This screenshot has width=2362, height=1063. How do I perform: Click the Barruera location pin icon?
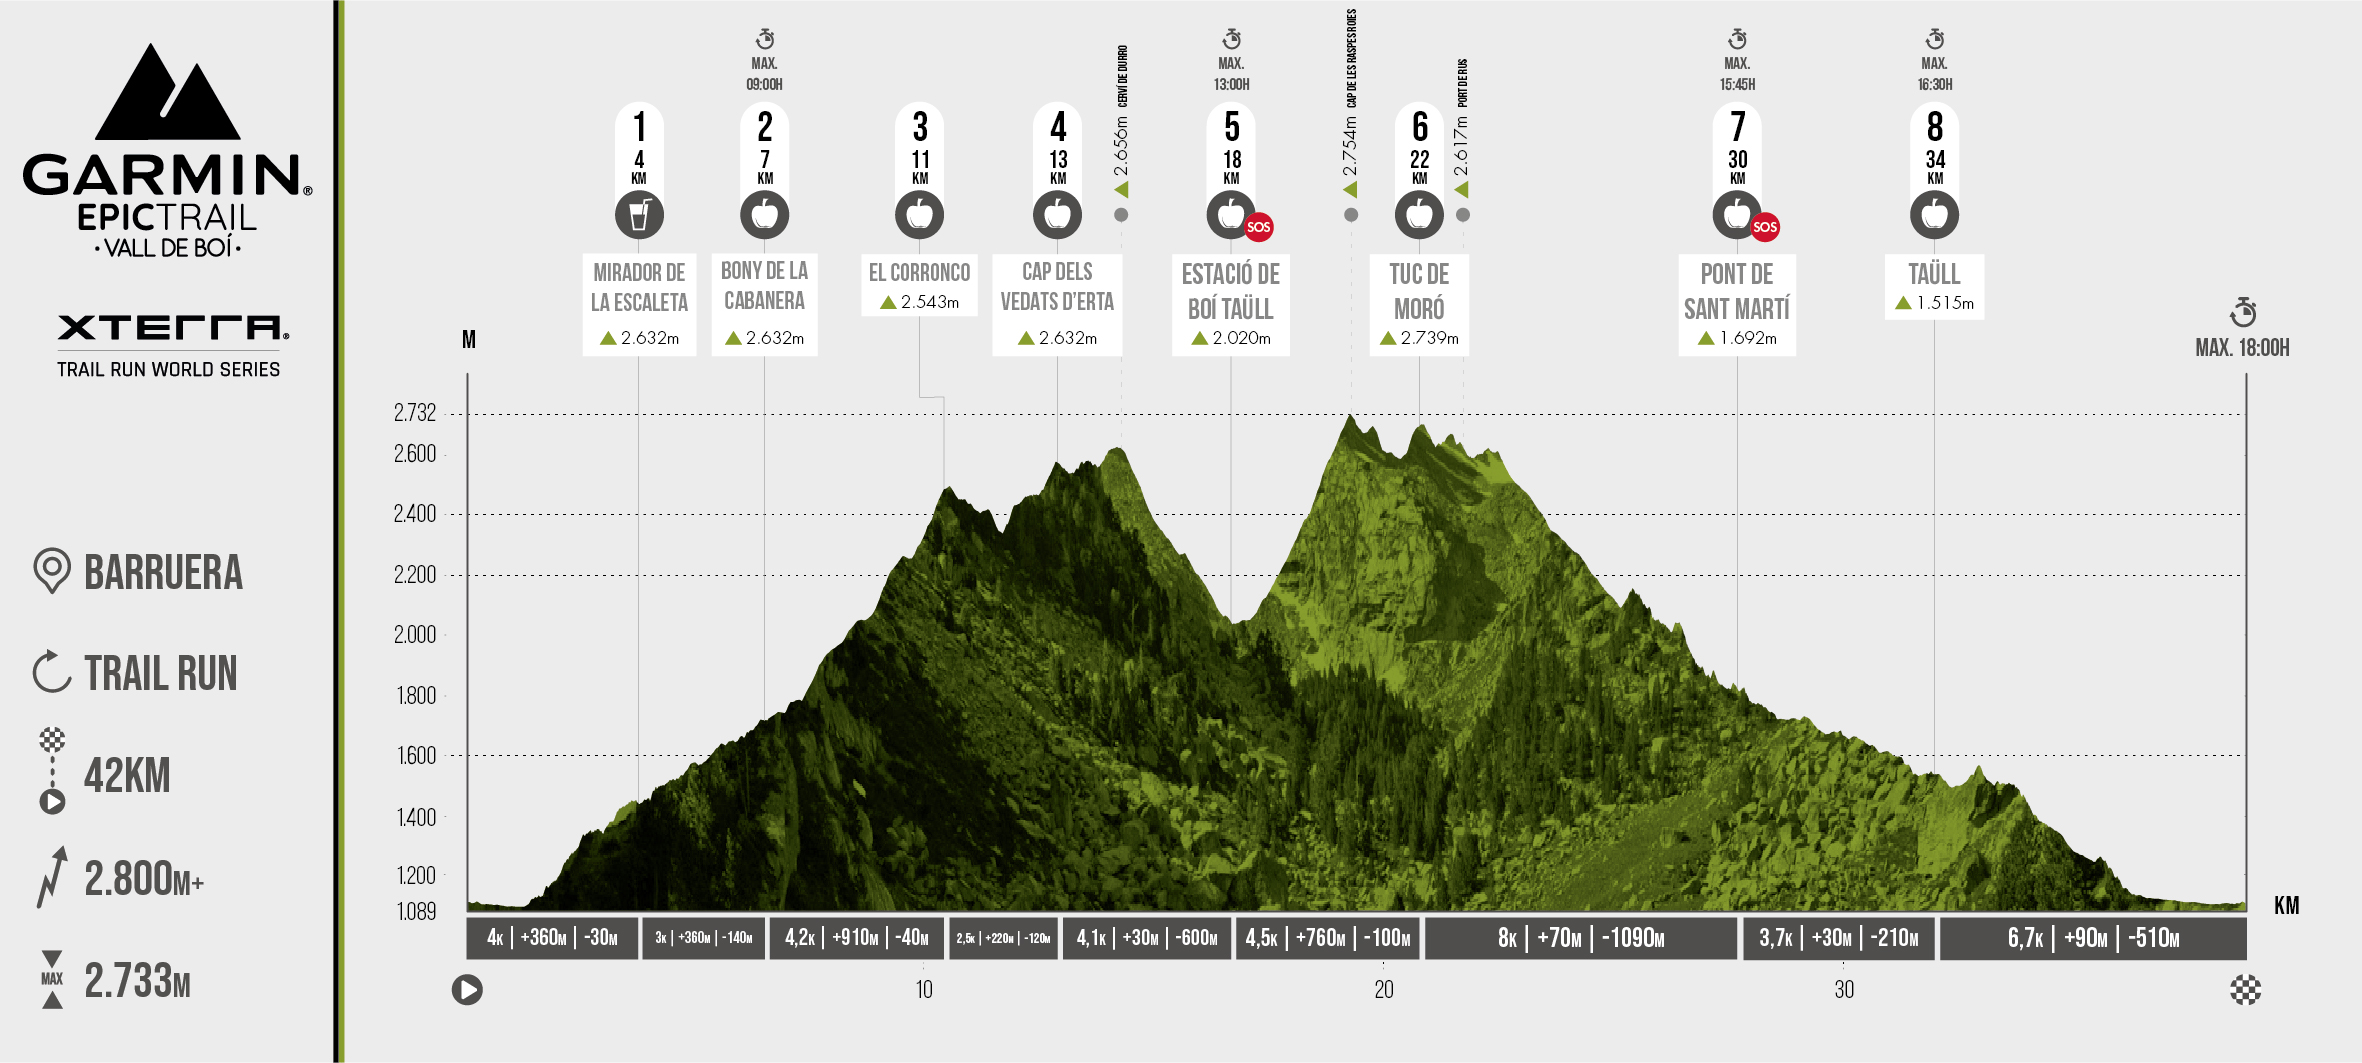click(x=52, y=571)
